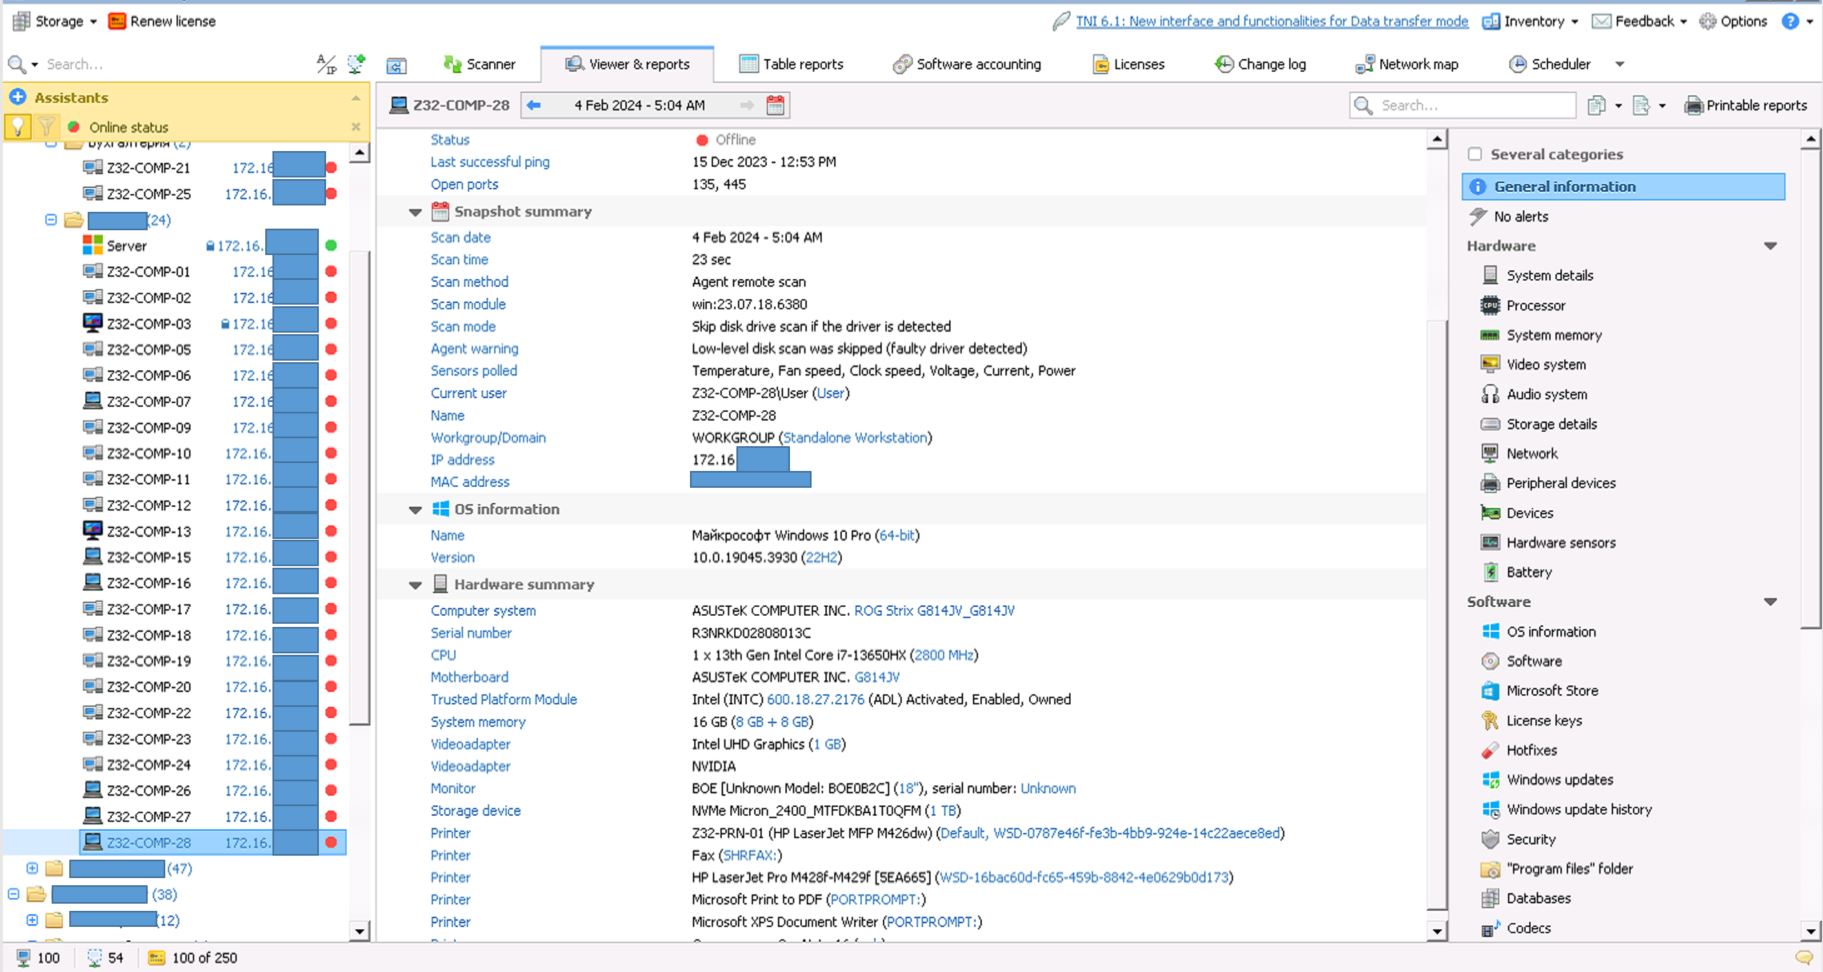Enable Several categories checkbox
The image size is (1823, 972).
coord(1474,154)
